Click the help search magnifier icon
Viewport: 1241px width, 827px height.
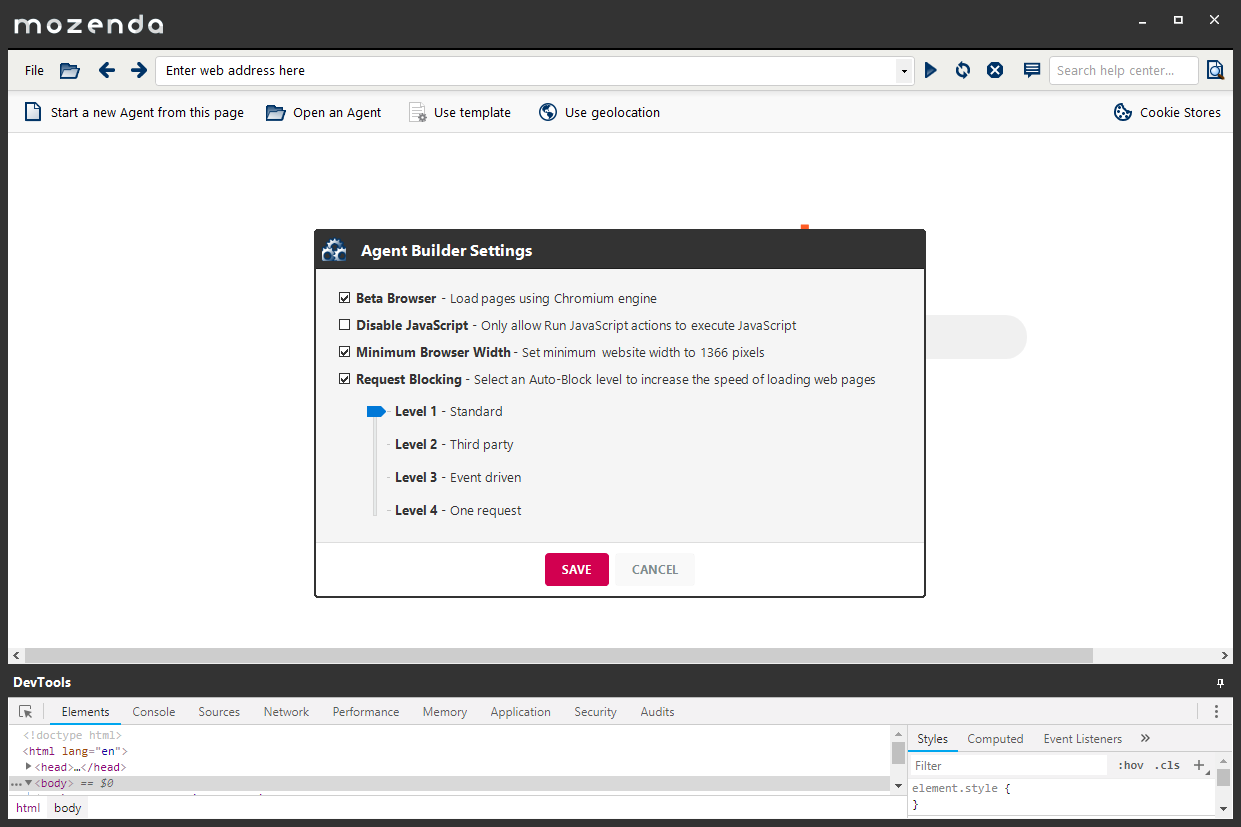tap(1214, 70)
